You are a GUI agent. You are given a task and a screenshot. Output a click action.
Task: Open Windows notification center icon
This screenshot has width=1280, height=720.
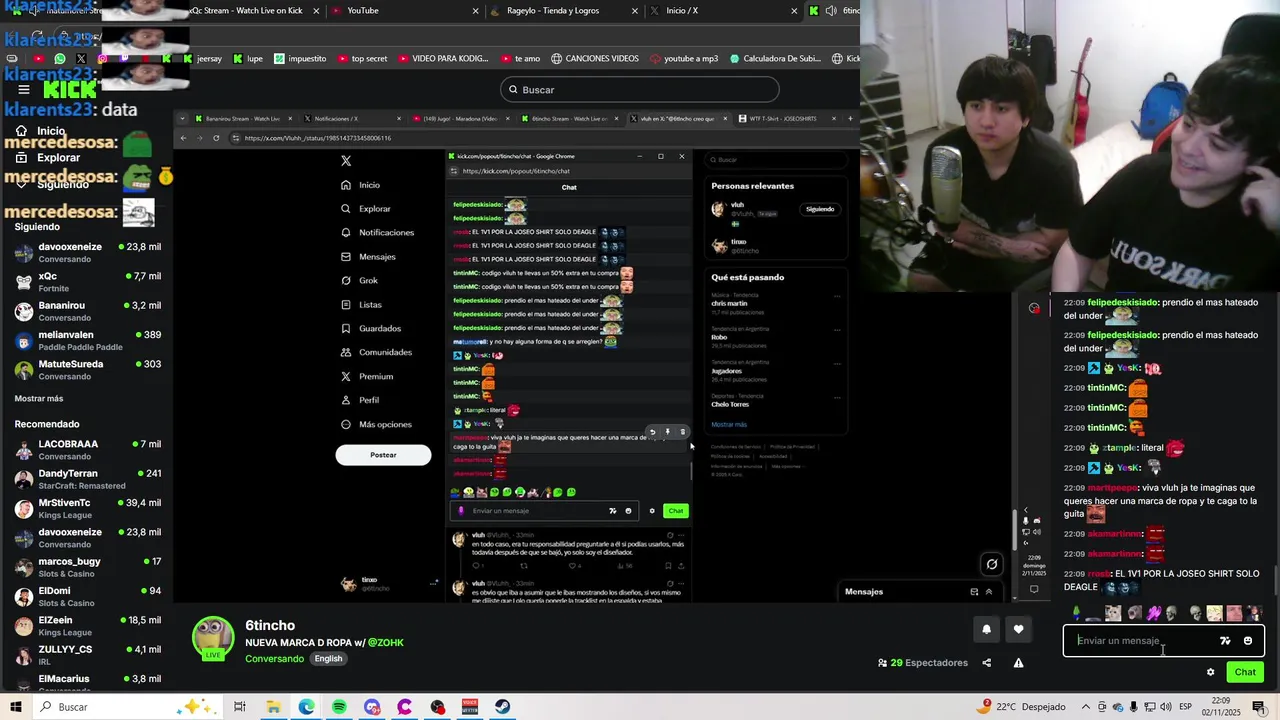pos(1258,707)
